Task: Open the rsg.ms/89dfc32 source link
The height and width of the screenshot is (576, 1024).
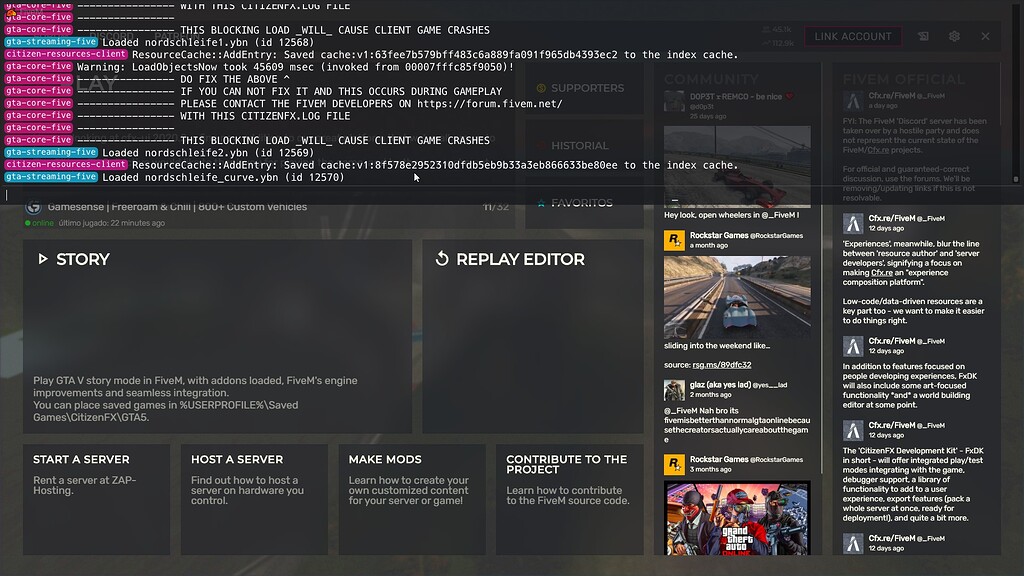Action: pos(722,365)
